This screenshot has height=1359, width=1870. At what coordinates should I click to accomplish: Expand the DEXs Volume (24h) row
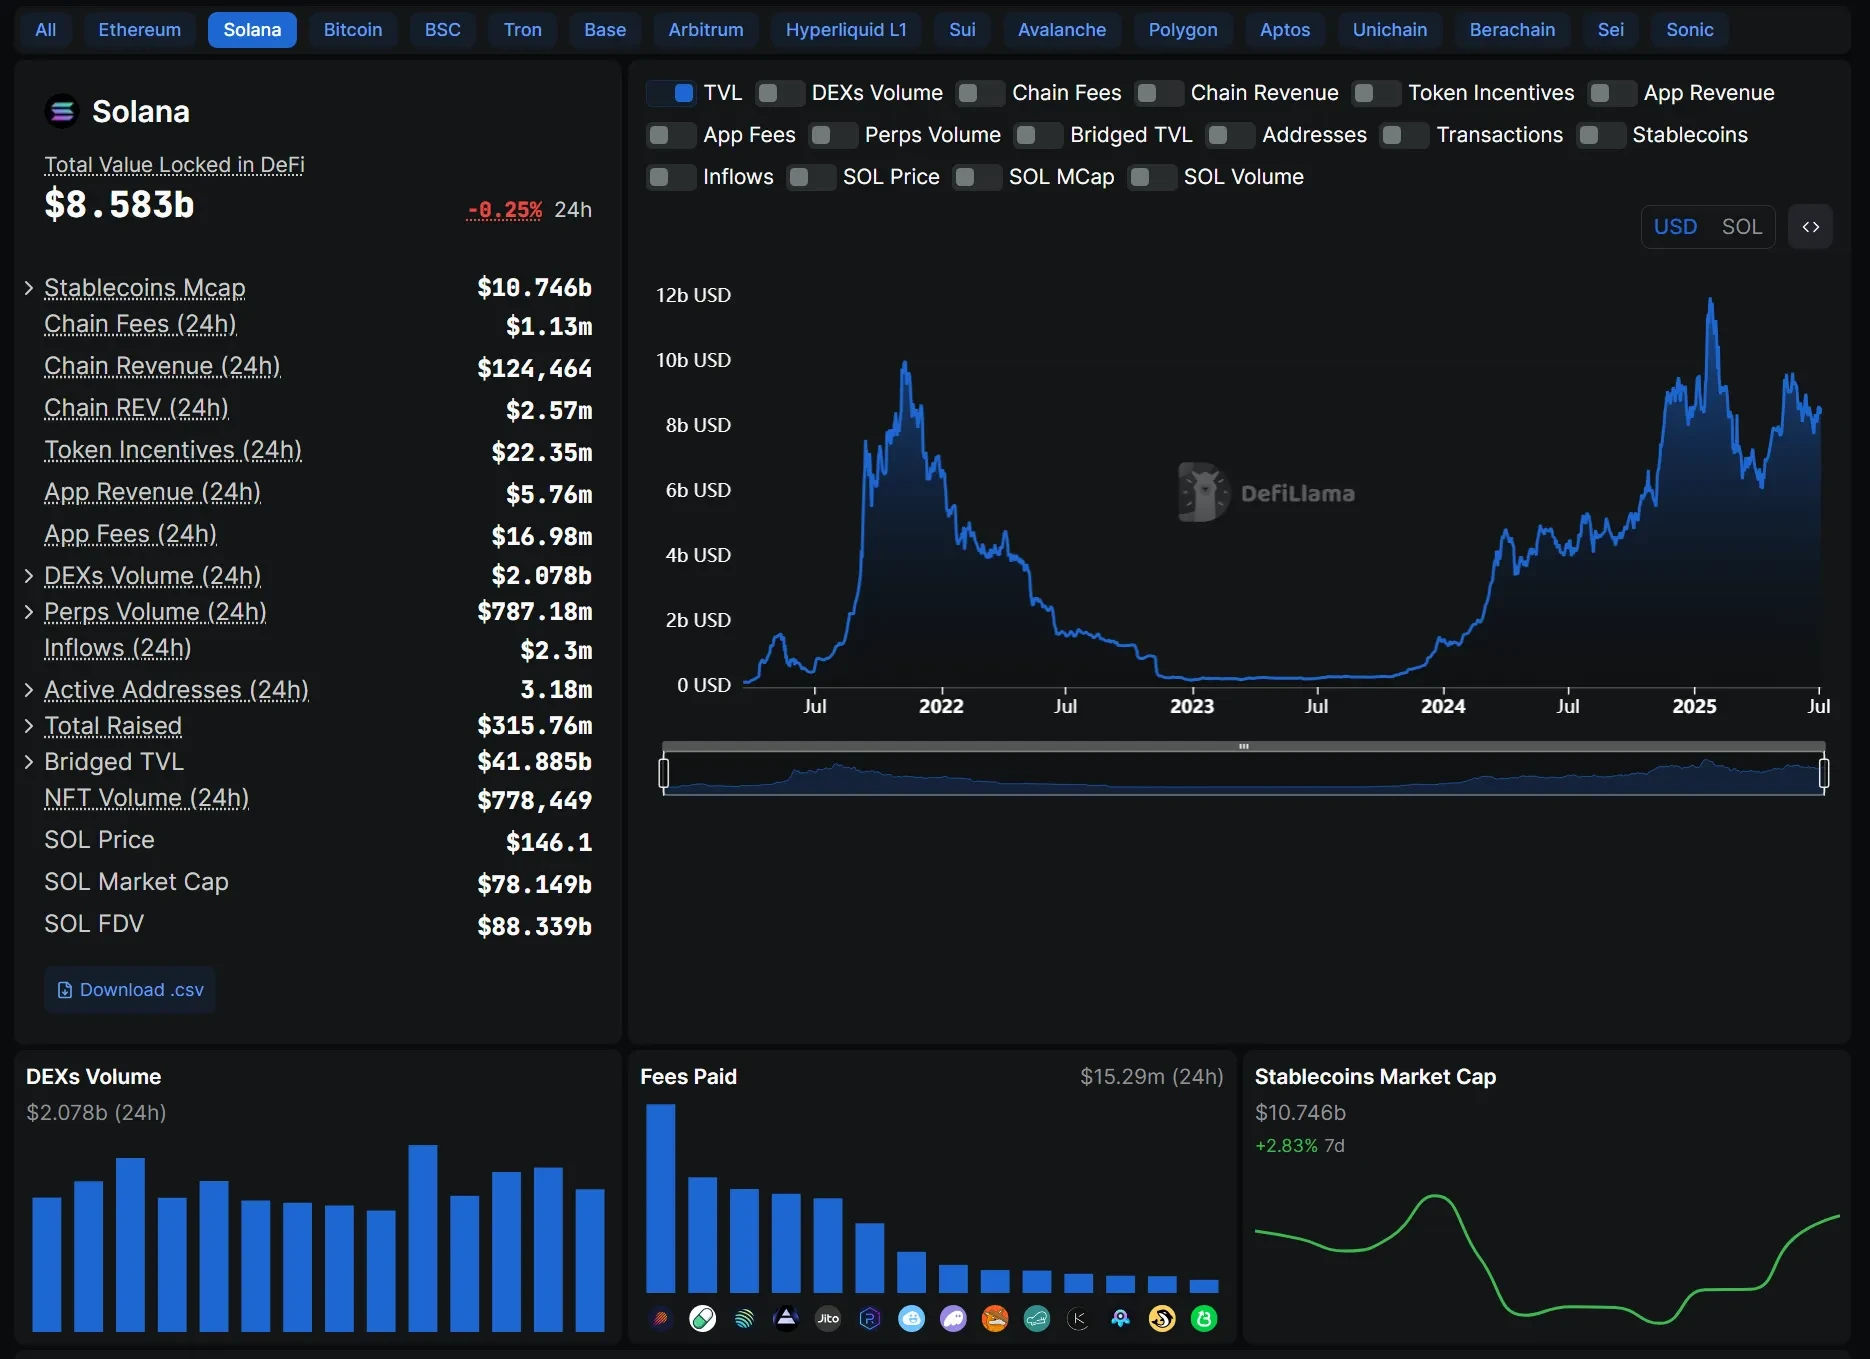click(29, 576)
